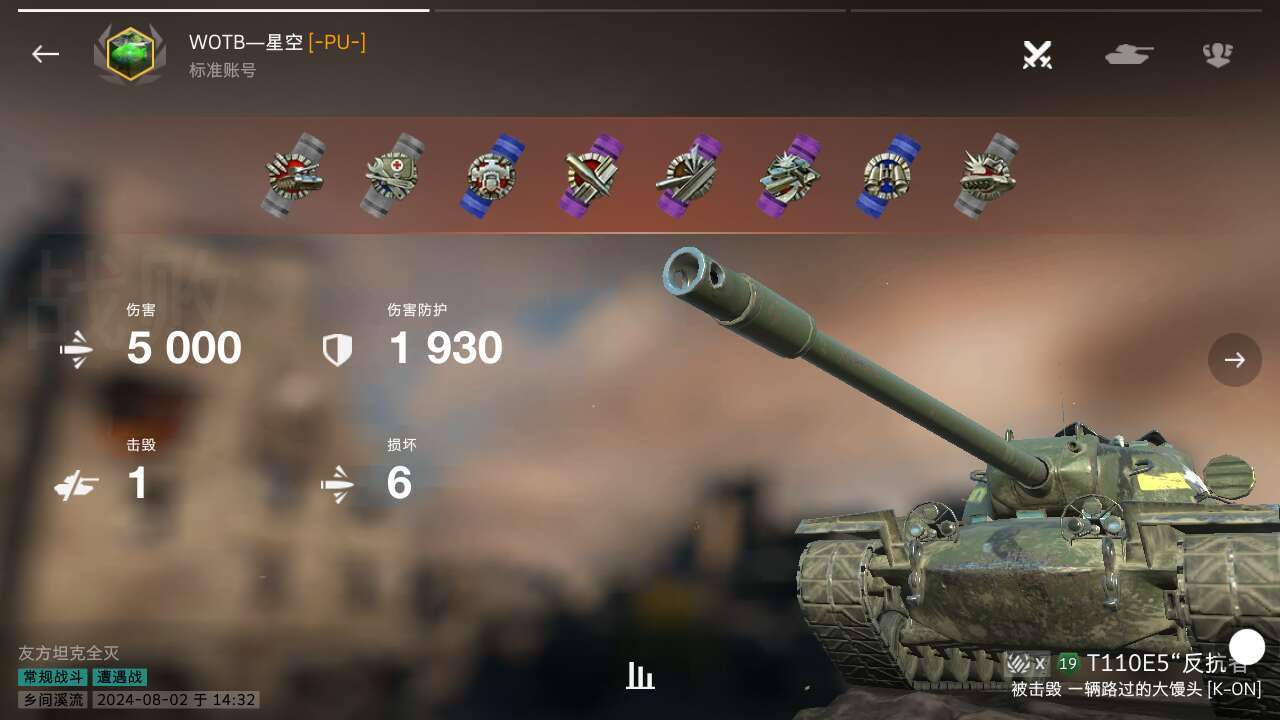Select the second purple ribbon medal
1280x720 pixels.
coord(690,175)
